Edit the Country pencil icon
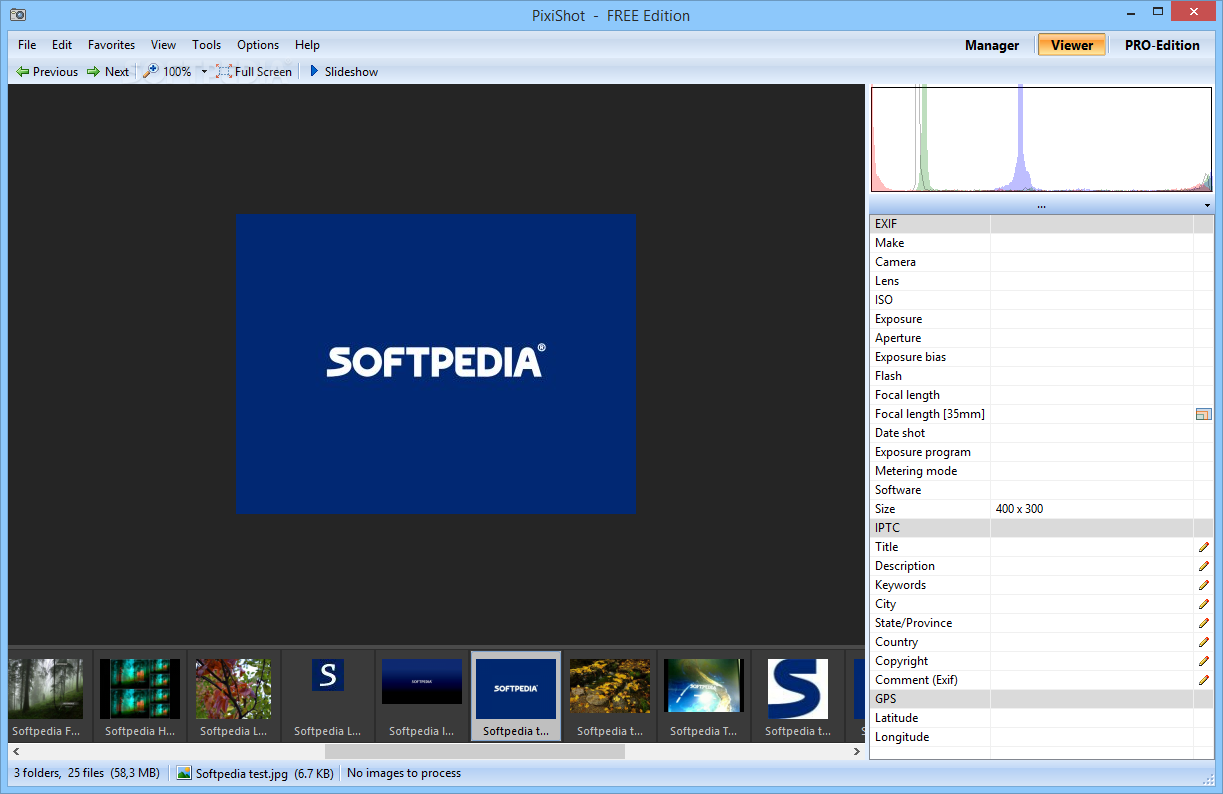 pos(1203,642)
